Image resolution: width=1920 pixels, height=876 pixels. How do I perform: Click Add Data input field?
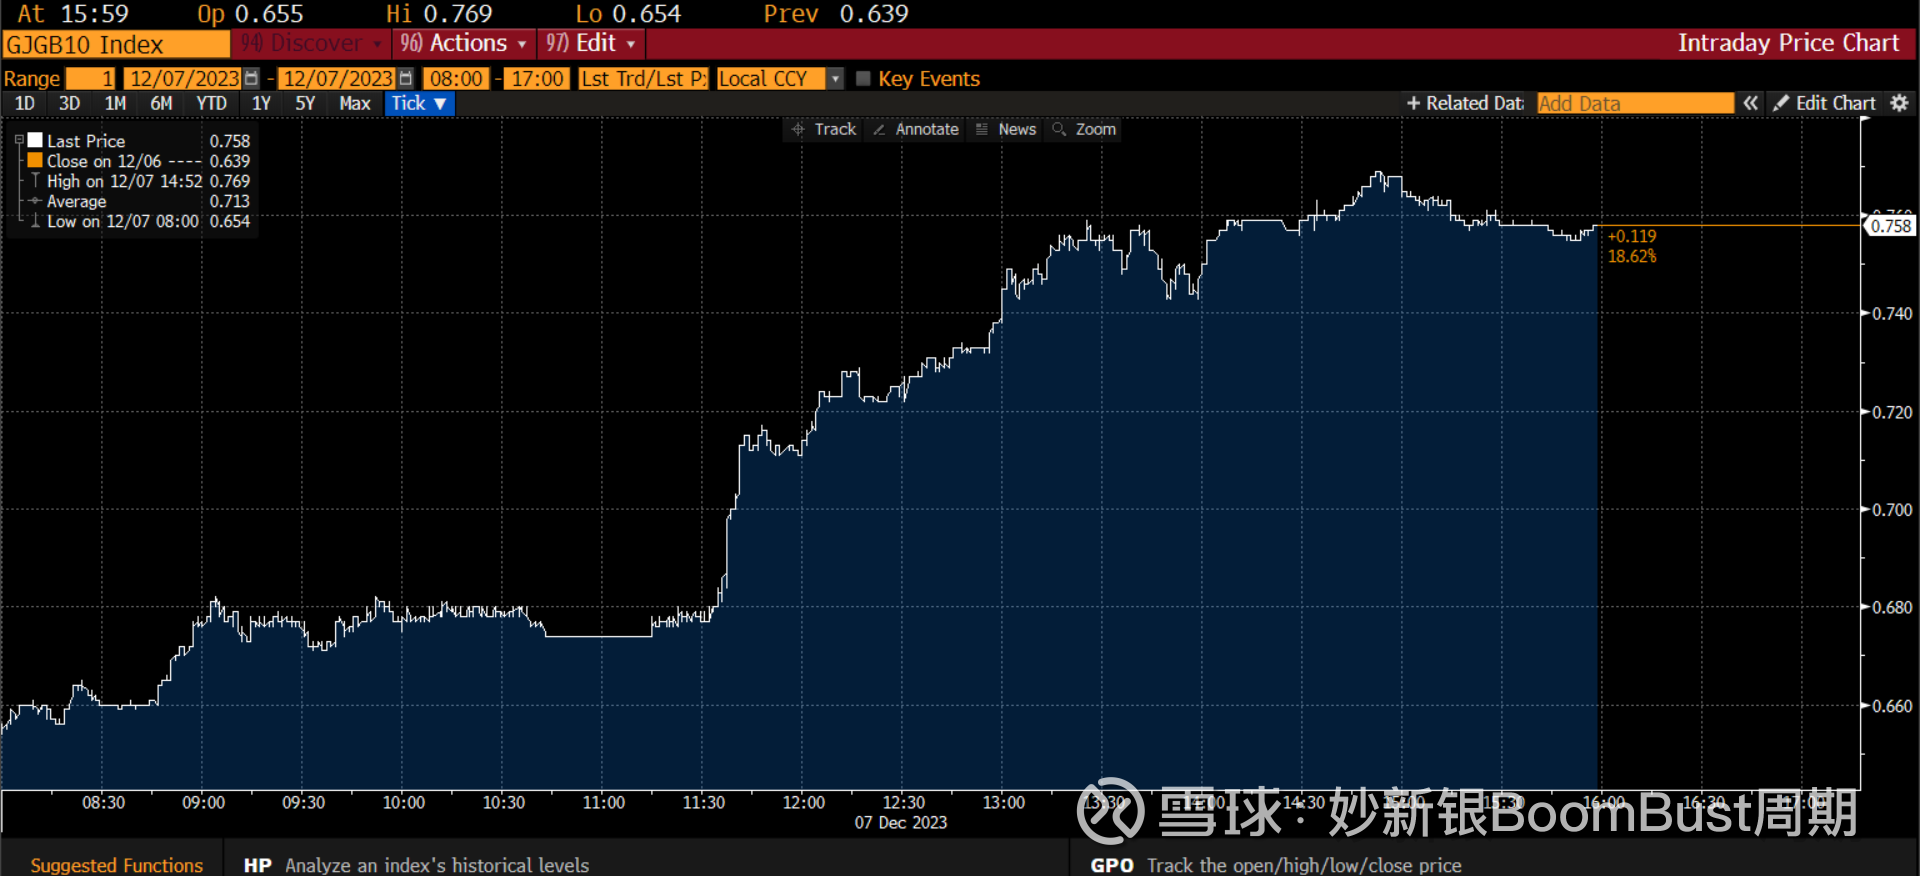coord(1635,103)
